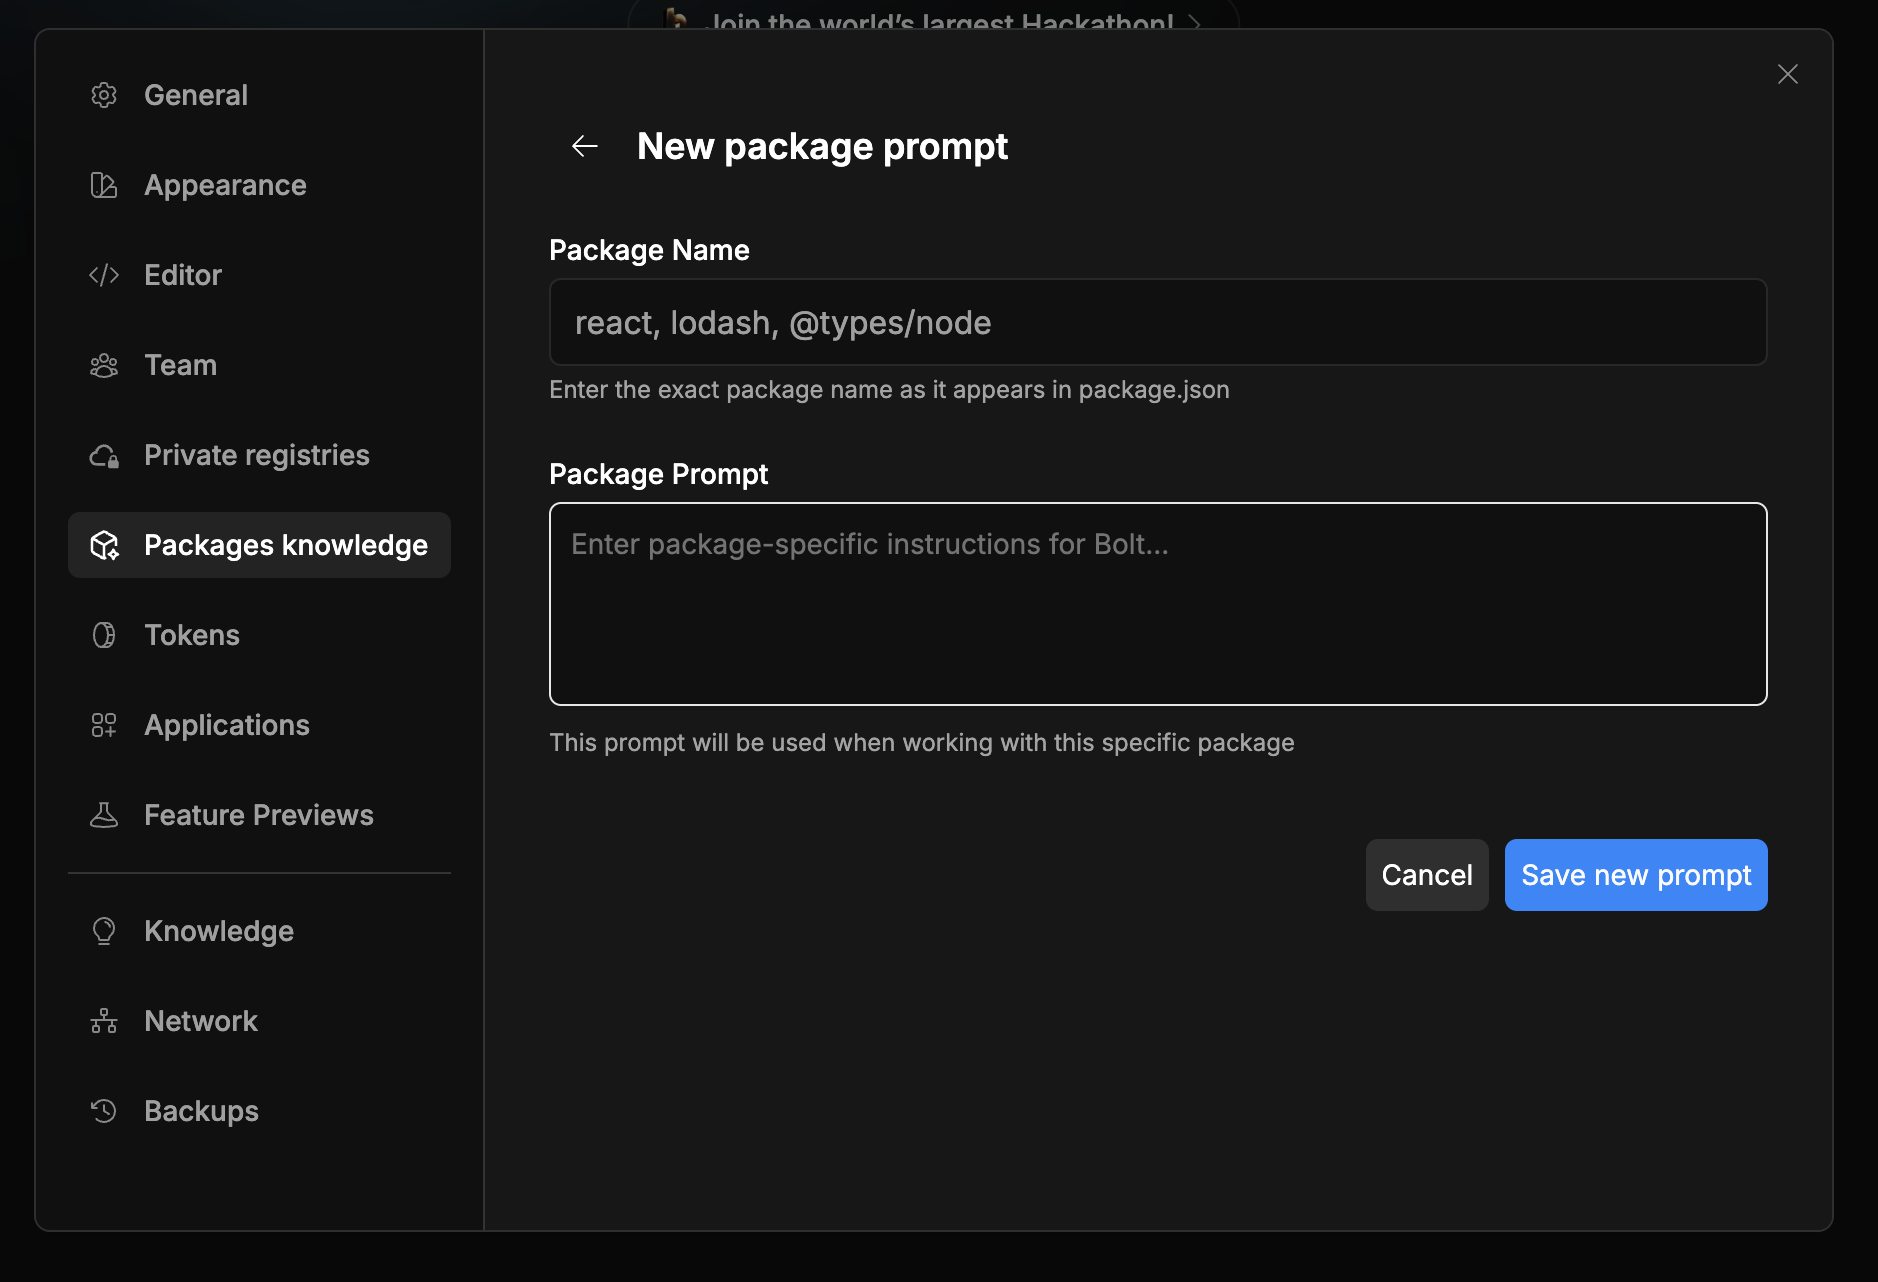Open the Knowledge settings section
This screenshot has height=1282, width=1878.
point(218,930)
